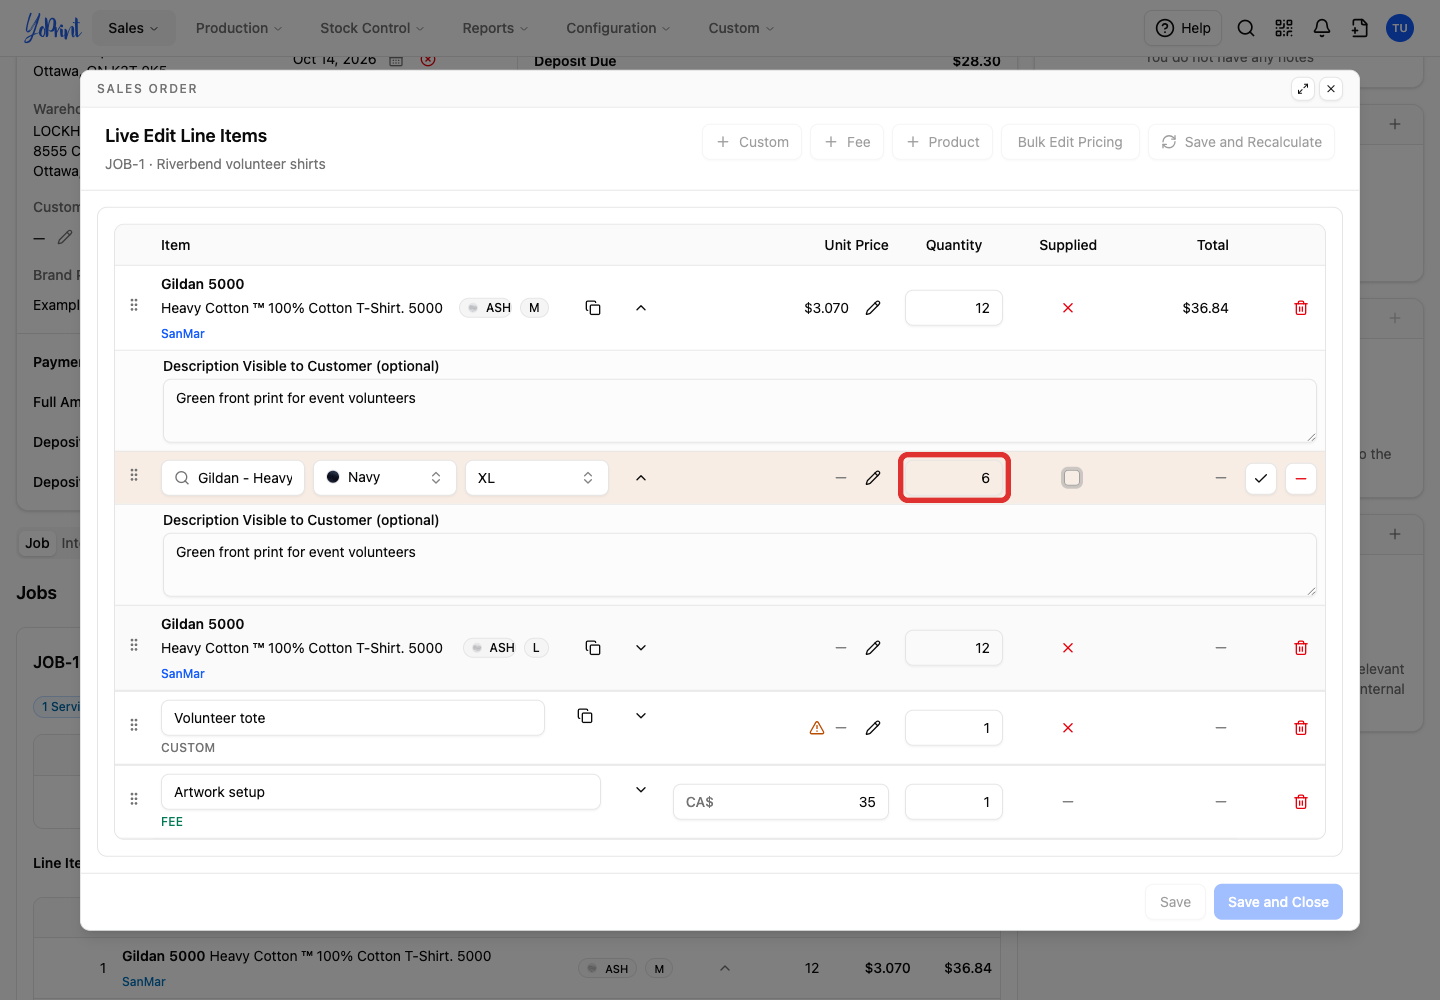Duplicate the Gildan 5000 ASH M line item
The height and width of the screenshot is (1000, 1440).
[x=593, y=308]
